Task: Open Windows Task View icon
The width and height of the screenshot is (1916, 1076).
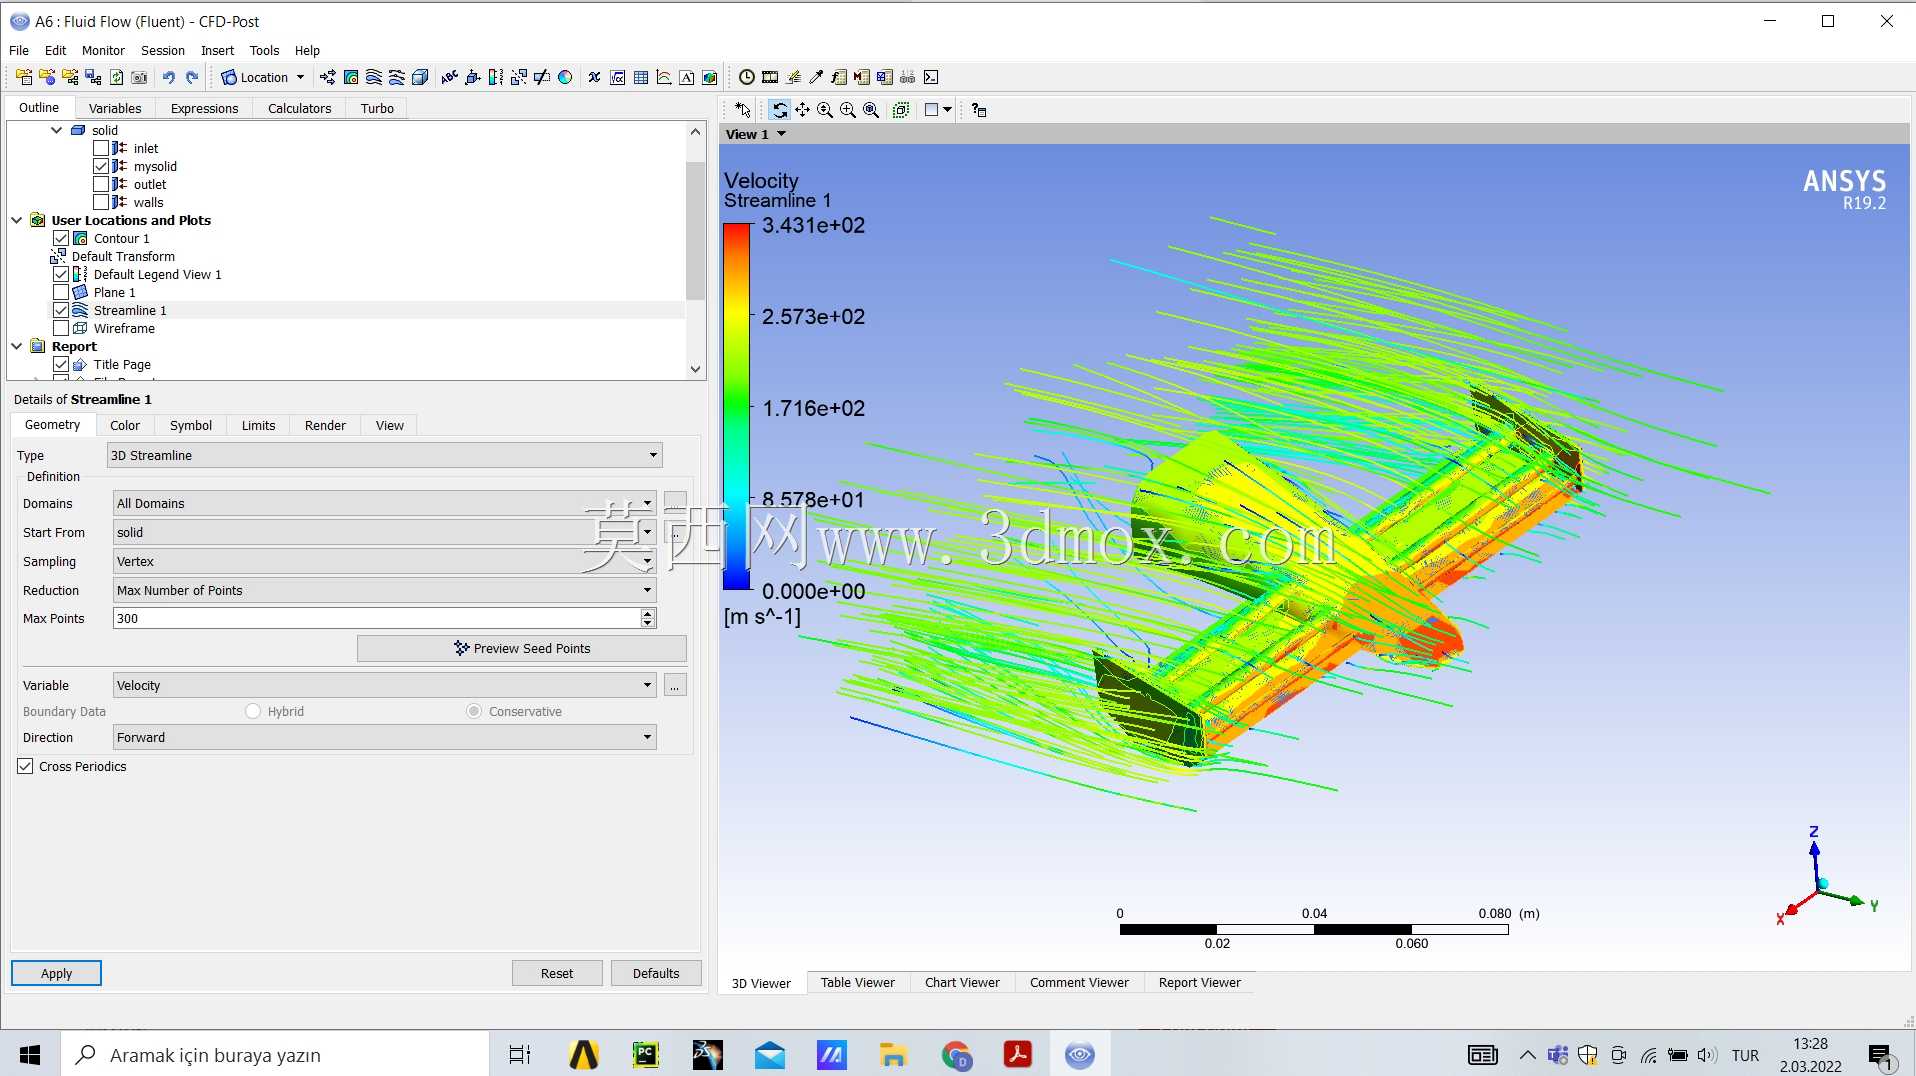Action: pos(519,1055)
